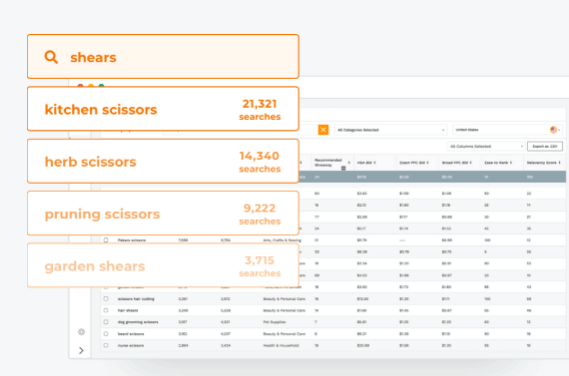Pick the 'pruning scissors' suggestion card
The width and height of the screenshot is (569, 376).
(x=163, y=213)
